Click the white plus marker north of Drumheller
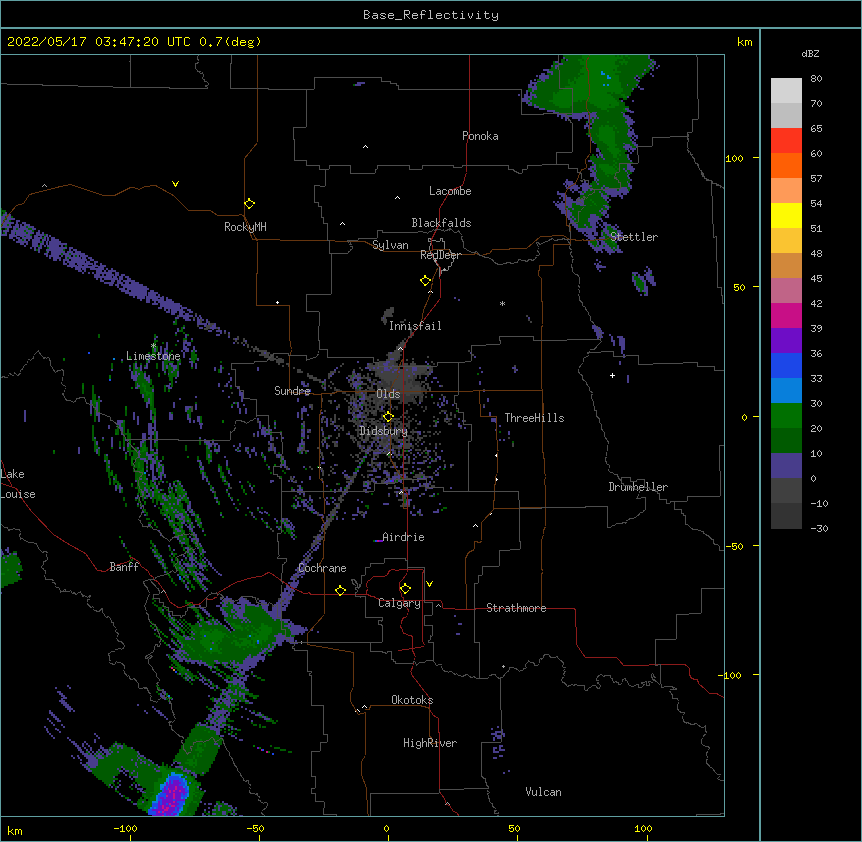Screen dimensions: 862x842 pos(612,375)
